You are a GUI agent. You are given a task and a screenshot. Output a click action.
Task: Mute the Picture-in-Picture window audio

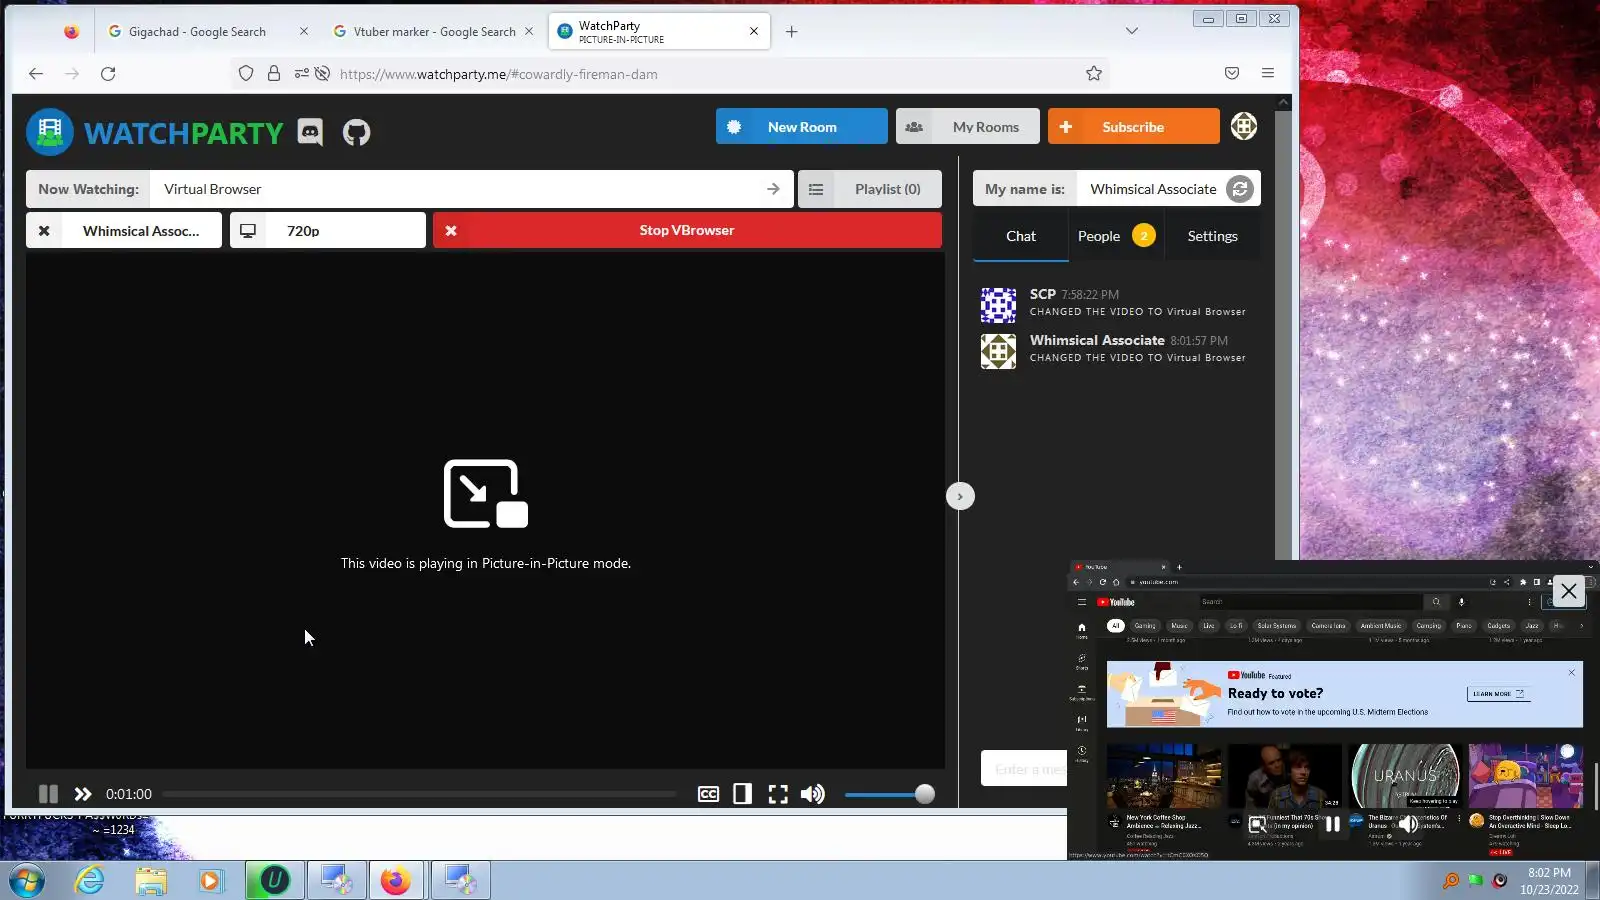(x=1409, y=825)
